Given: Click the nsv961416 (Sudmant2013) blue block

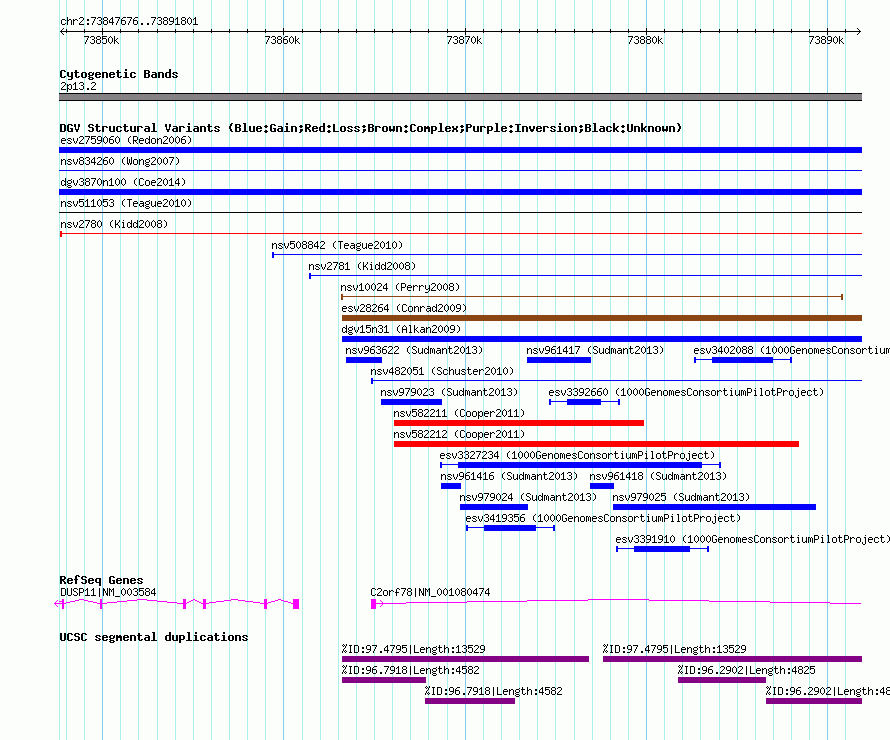Looking at the screenshot, I should [x=451, y=486].
